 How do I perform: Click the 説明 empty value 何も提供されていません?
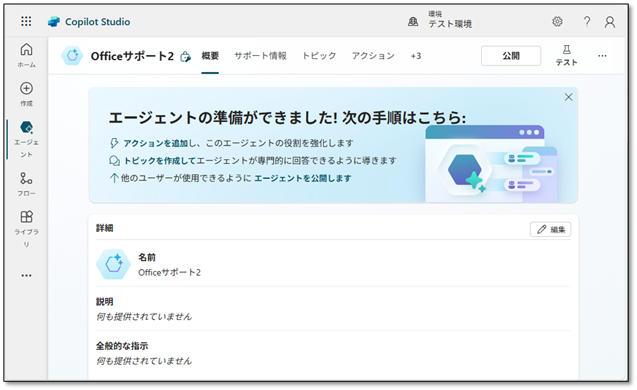tap(144, 316)
